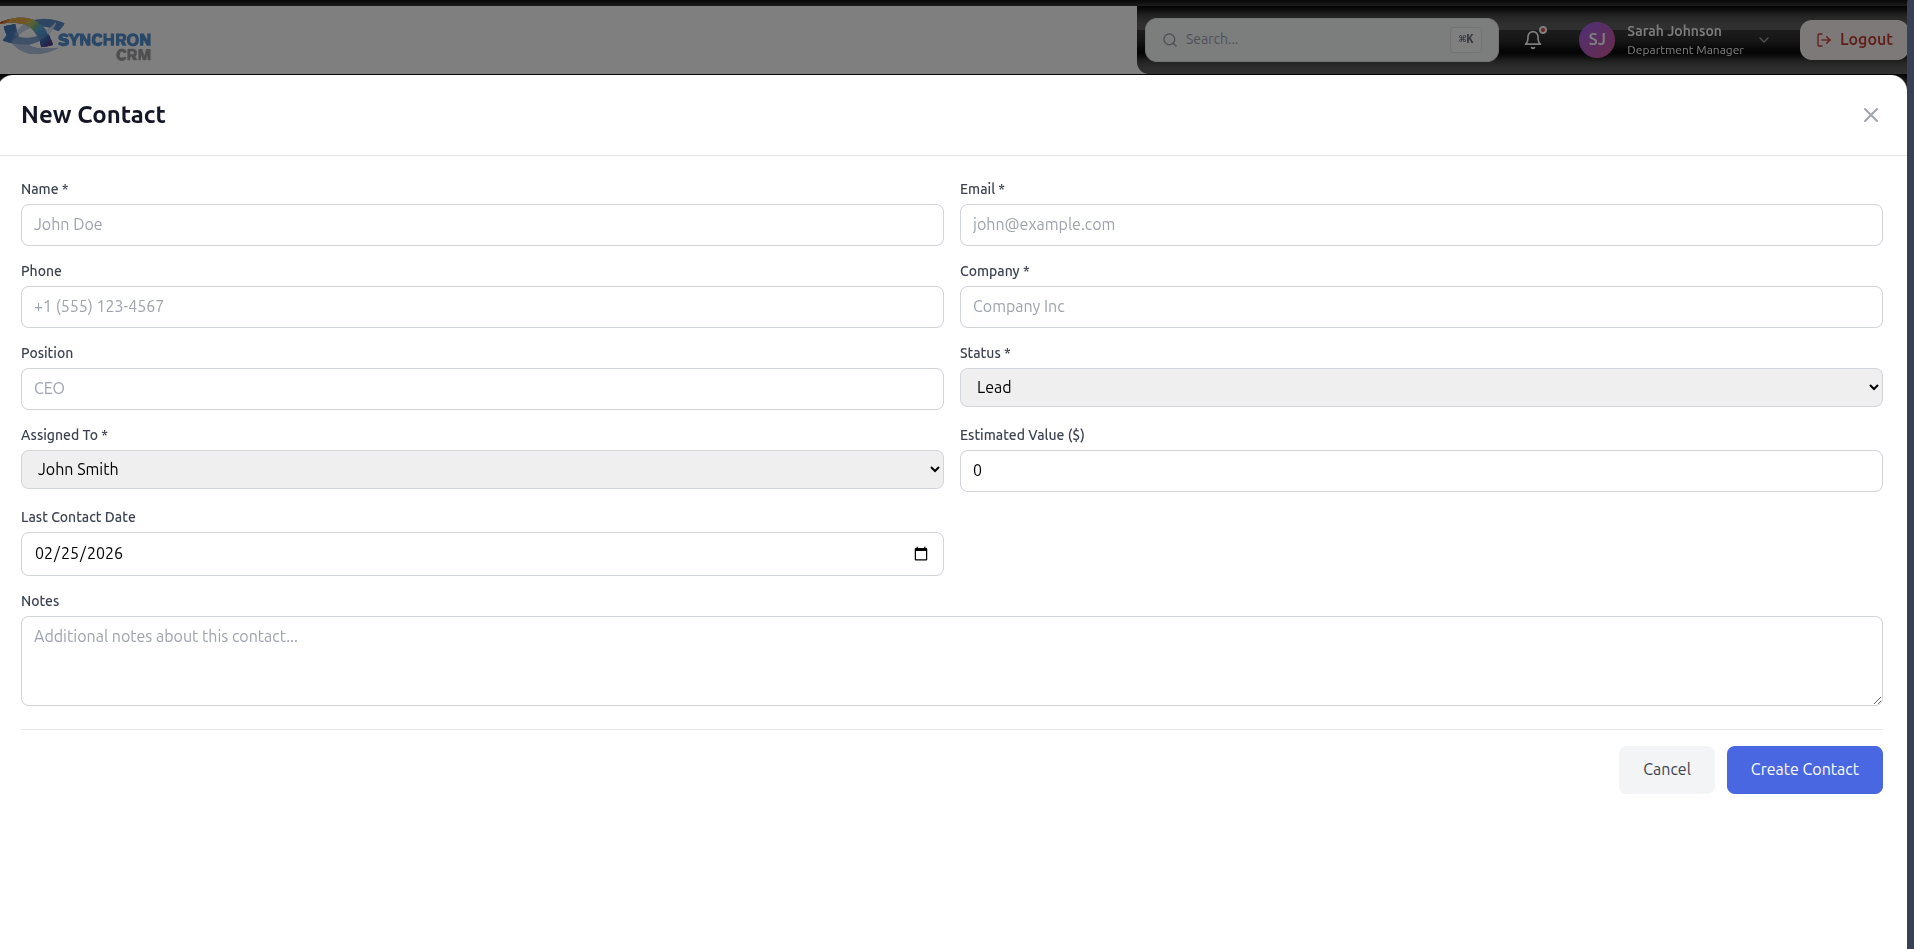Click the Estimated Value field

click(x=1420, y=471)
